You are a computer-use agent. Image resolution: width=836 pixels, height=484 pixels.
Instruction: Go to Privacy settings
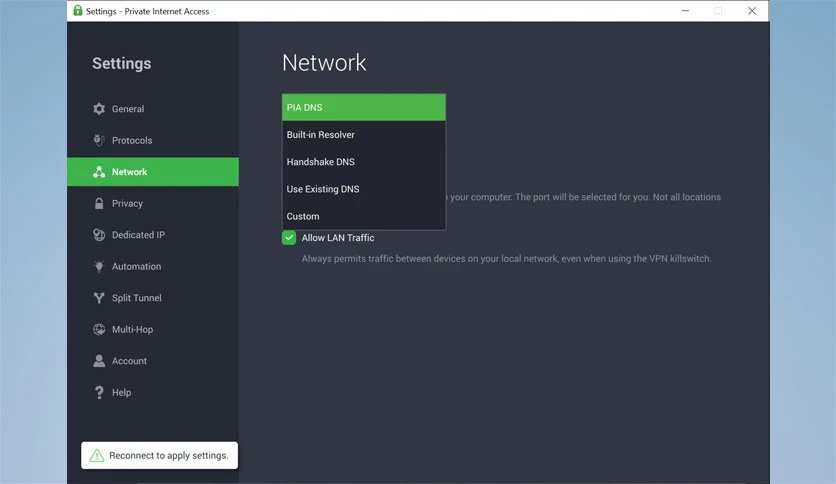(x=153, y=203)
